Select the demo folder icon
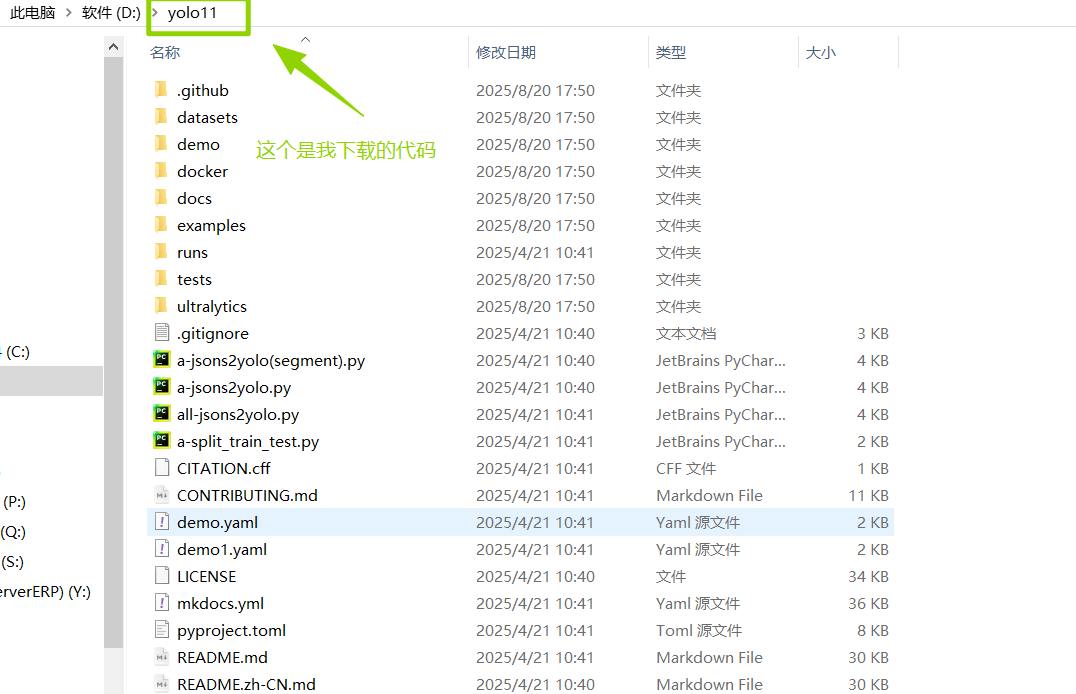The width and height of the screenshot is (1076, 694). coord(161,143)
